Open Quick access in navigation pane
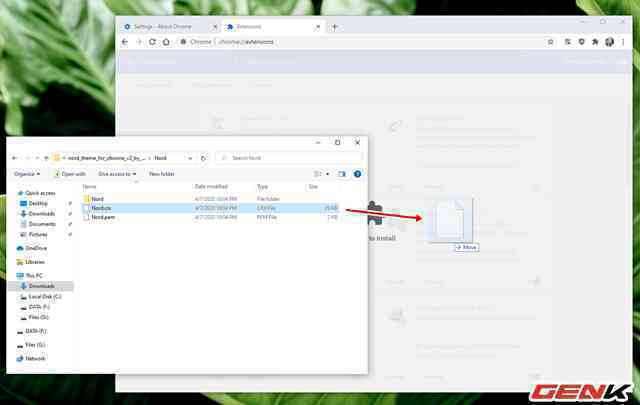The image size is (640, 405). coord(40,193)
